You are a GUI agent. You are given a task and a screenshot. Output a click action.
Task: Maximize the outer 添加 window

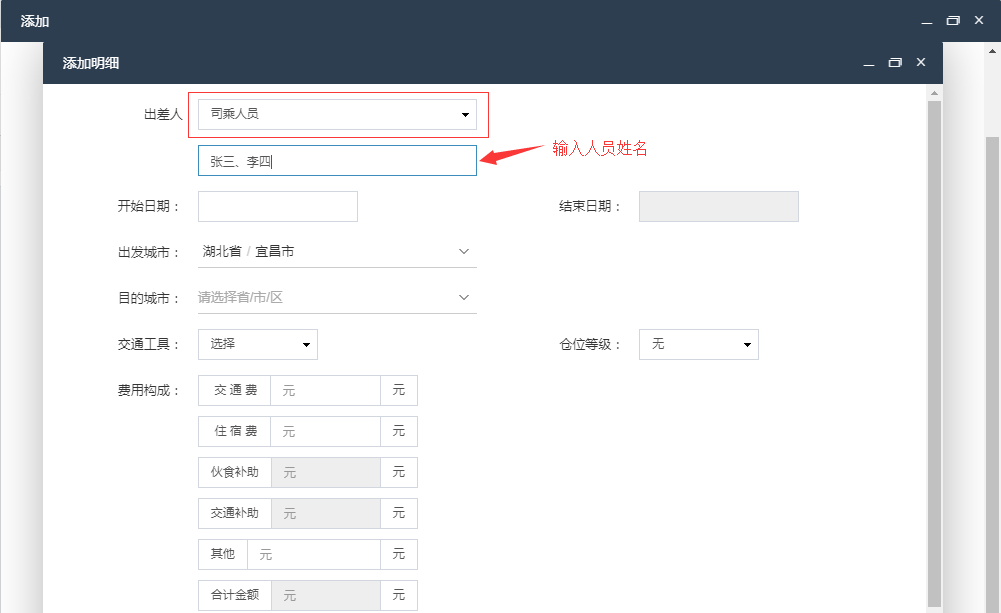[x=953, y=20]
